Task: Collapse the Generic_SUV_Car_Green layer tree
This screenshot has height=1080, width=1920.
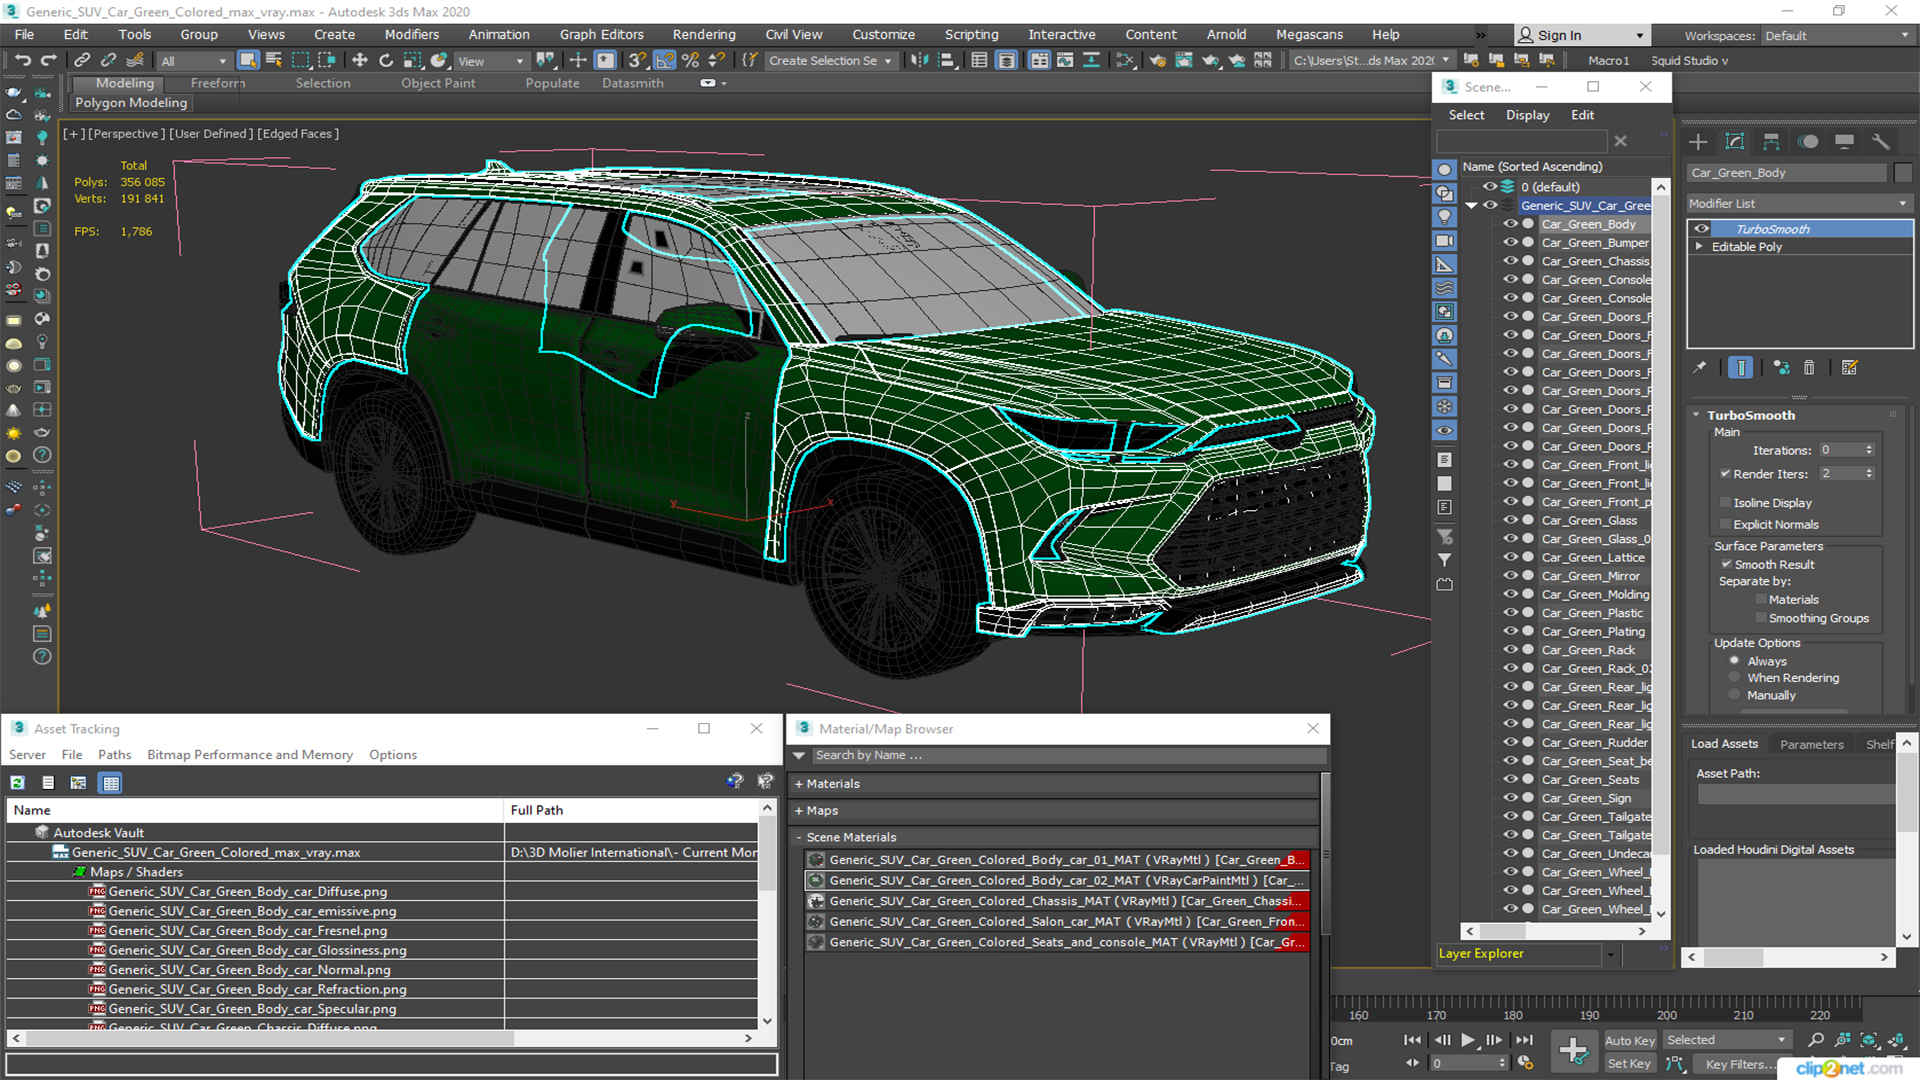Action: coord(1471,206)
